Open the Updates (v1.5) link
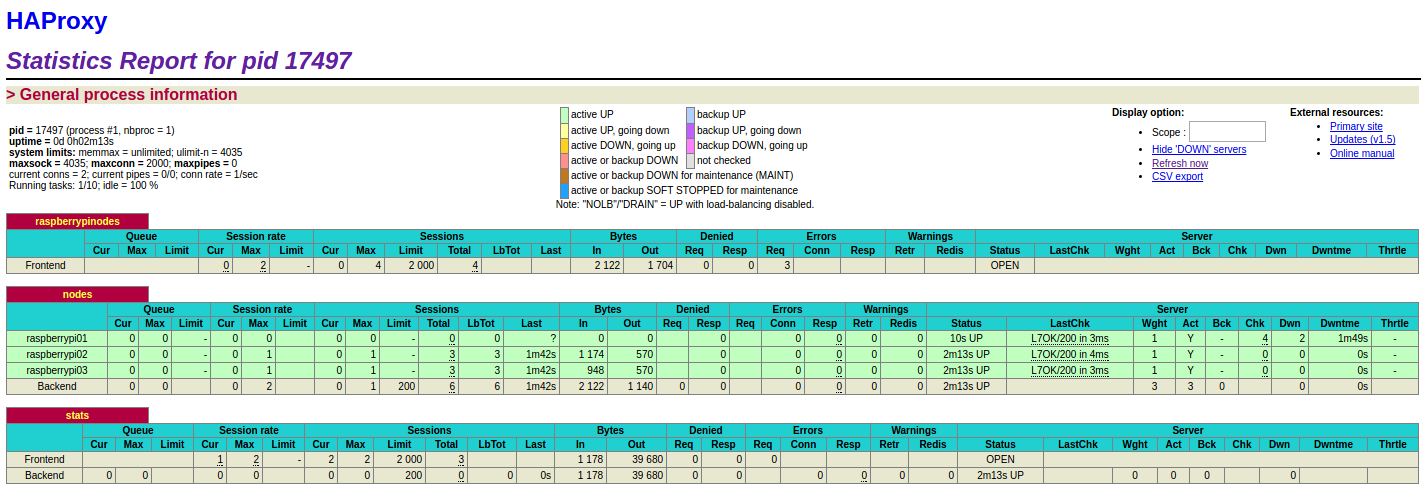This screenshot has width=1421, height=491. [1362, 140]
